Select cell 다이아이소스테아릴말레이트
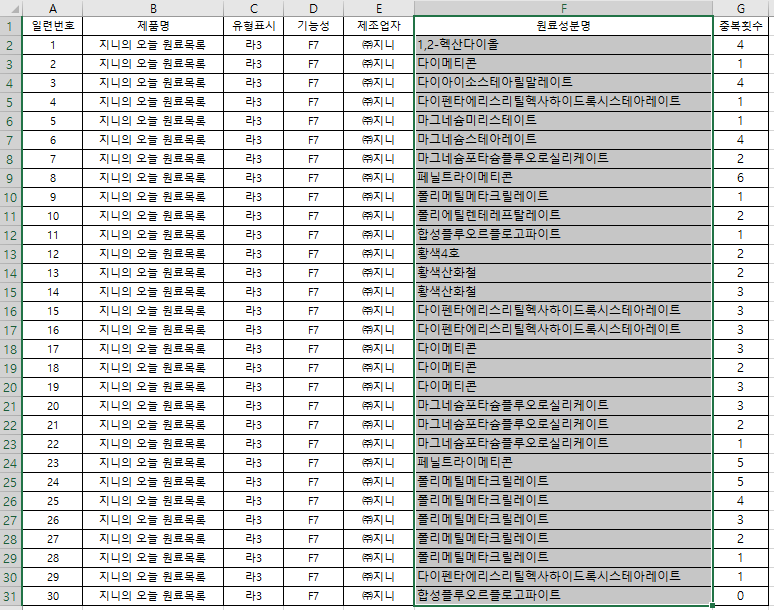 (x=564, y=83)
